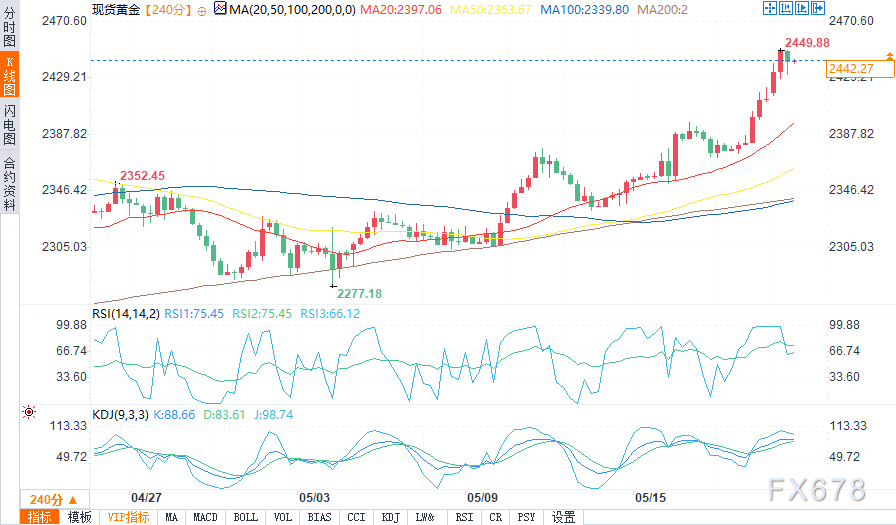Click the red sun icon beside the KDJ panel
896x525 pixels.
29,411
